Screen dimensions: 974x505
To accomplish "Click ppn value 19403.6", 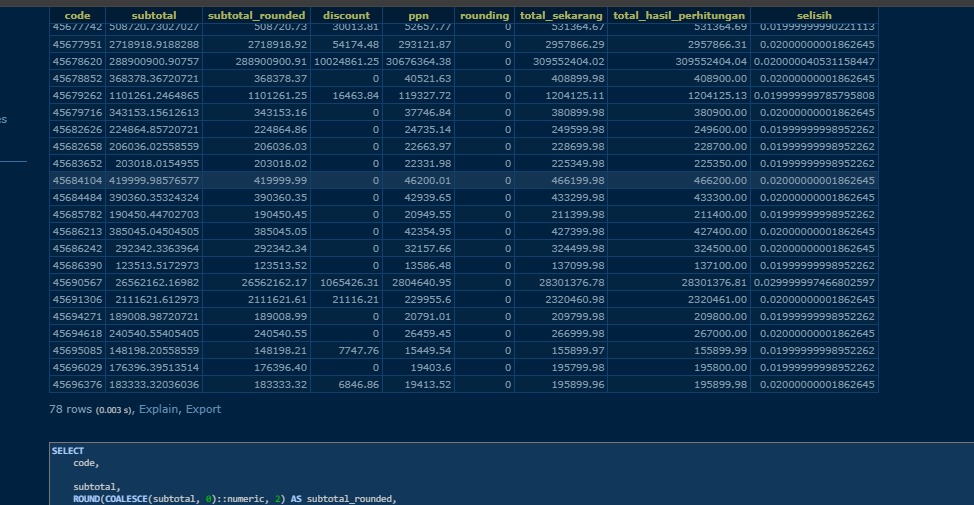I will tap(419, 367).
